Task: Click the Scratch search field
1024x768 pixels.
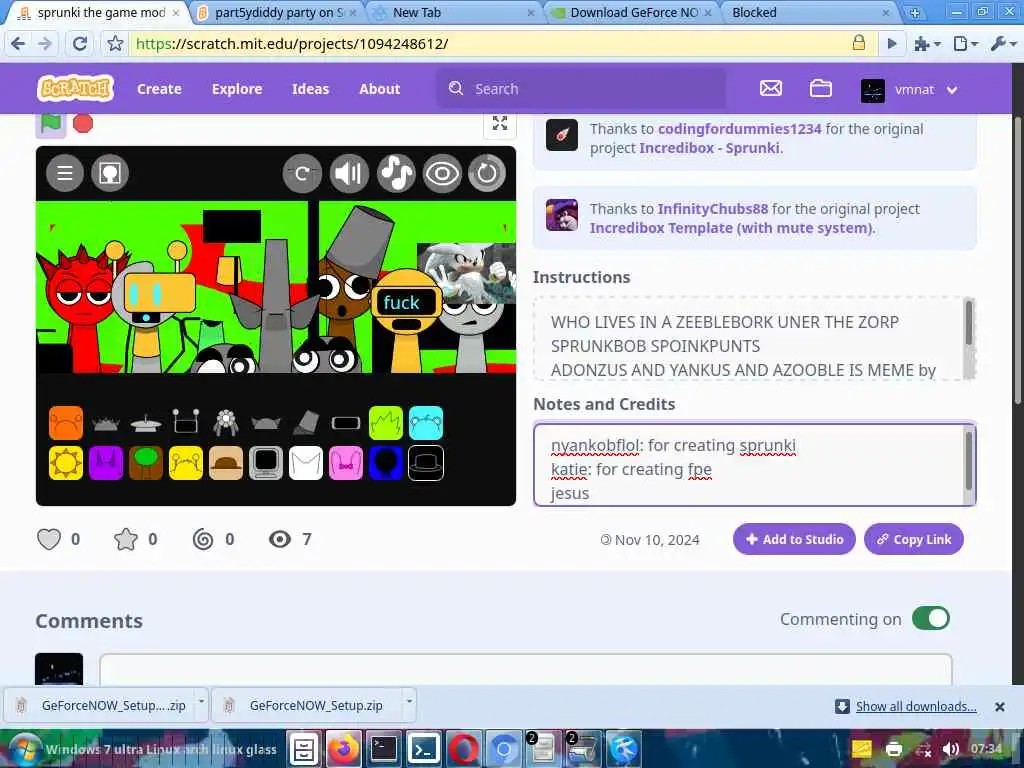Action: (581, 89)
